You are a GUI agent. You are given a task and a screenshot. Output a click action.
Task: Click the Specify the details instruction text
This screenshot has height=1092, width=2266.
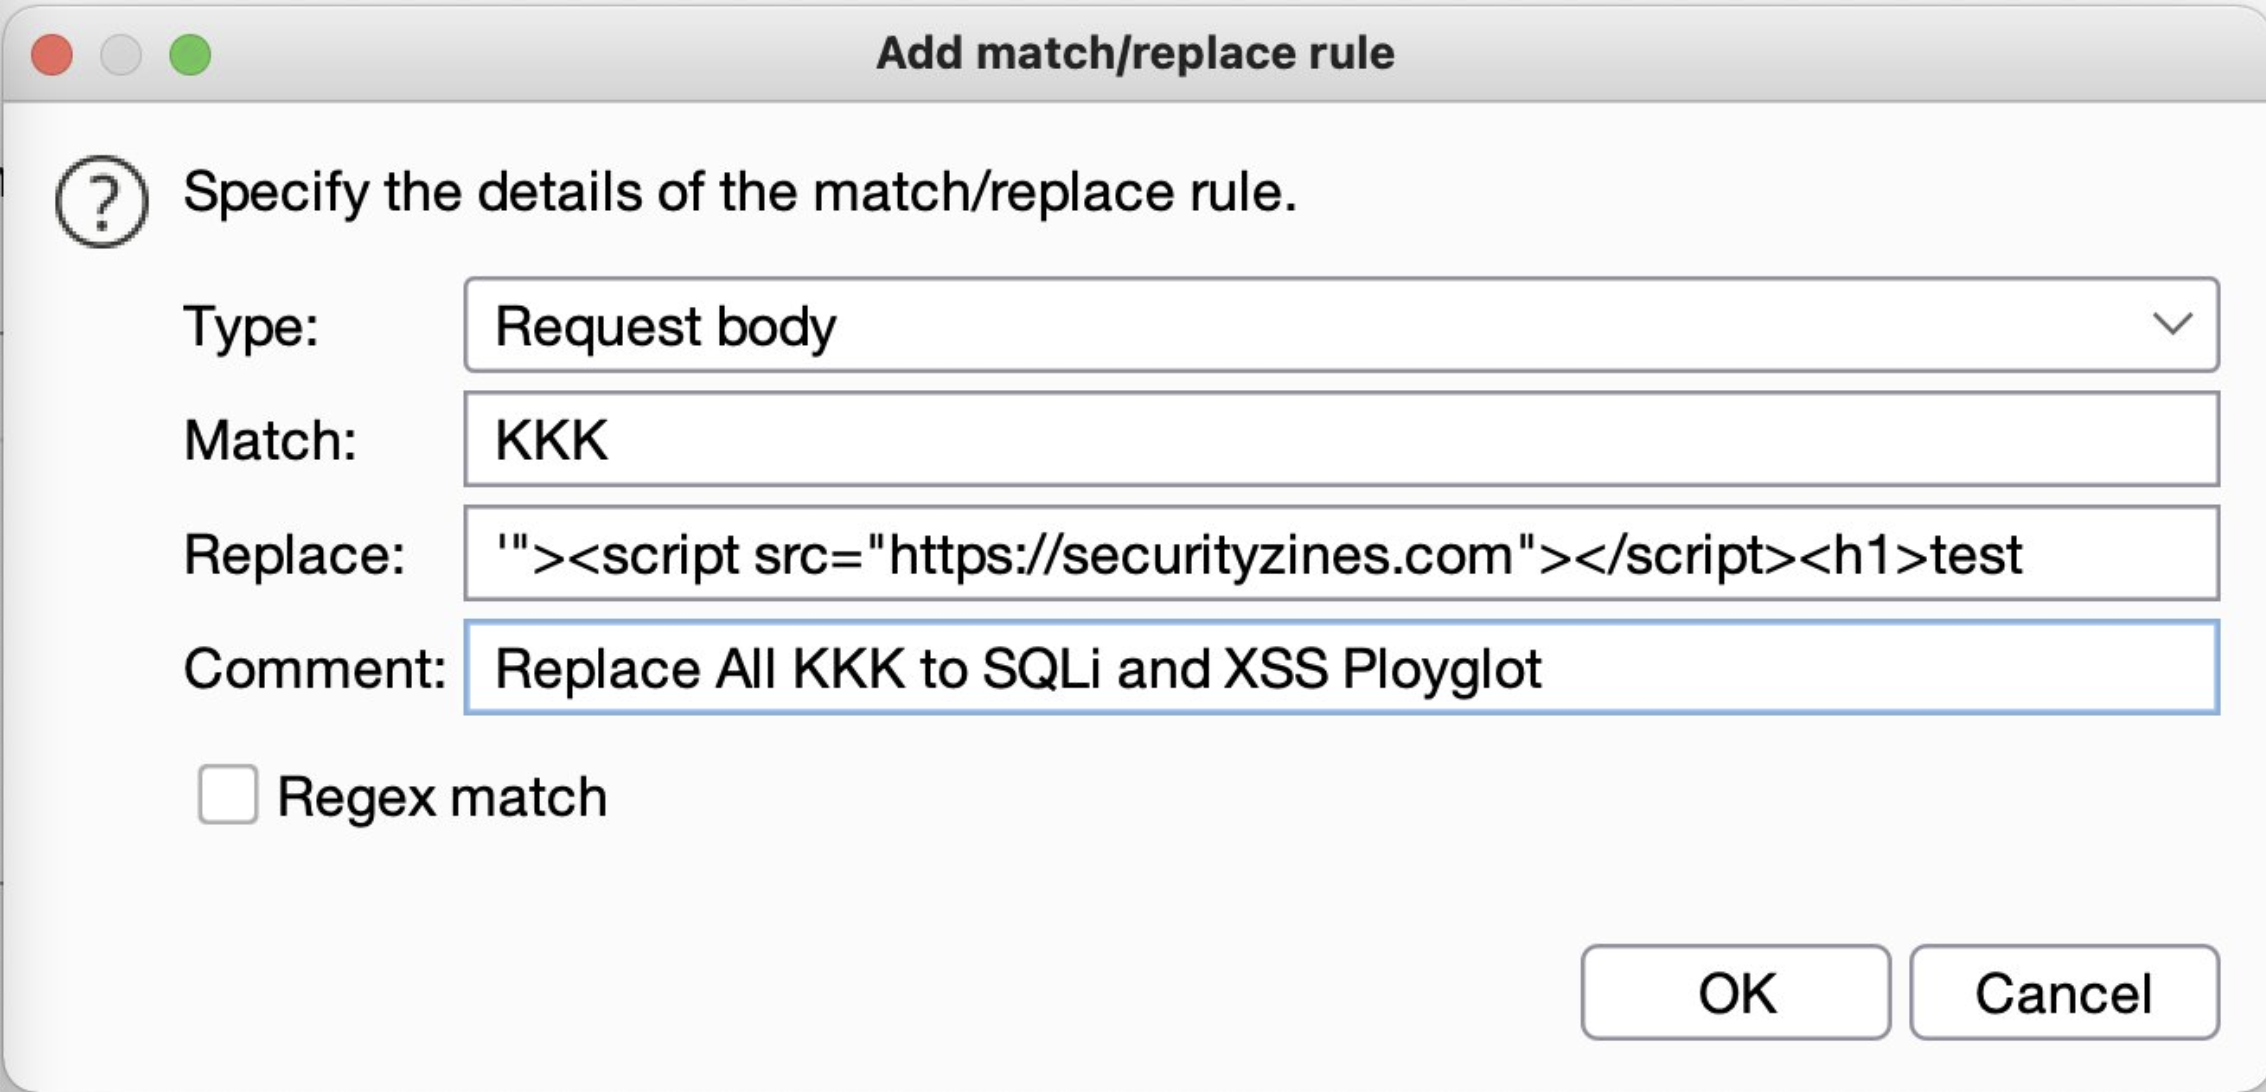(740, 192)
